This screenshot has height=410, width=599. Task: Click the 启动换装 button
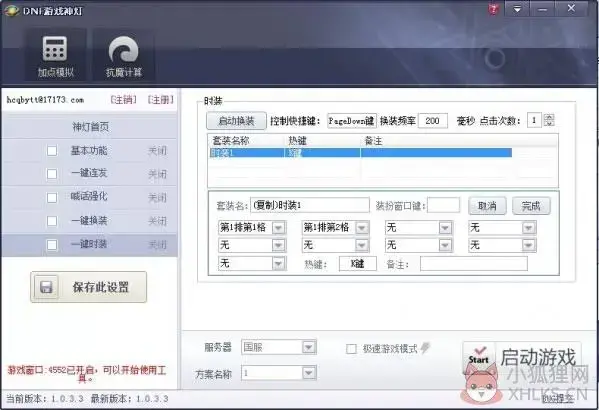(x=236, y=121)
